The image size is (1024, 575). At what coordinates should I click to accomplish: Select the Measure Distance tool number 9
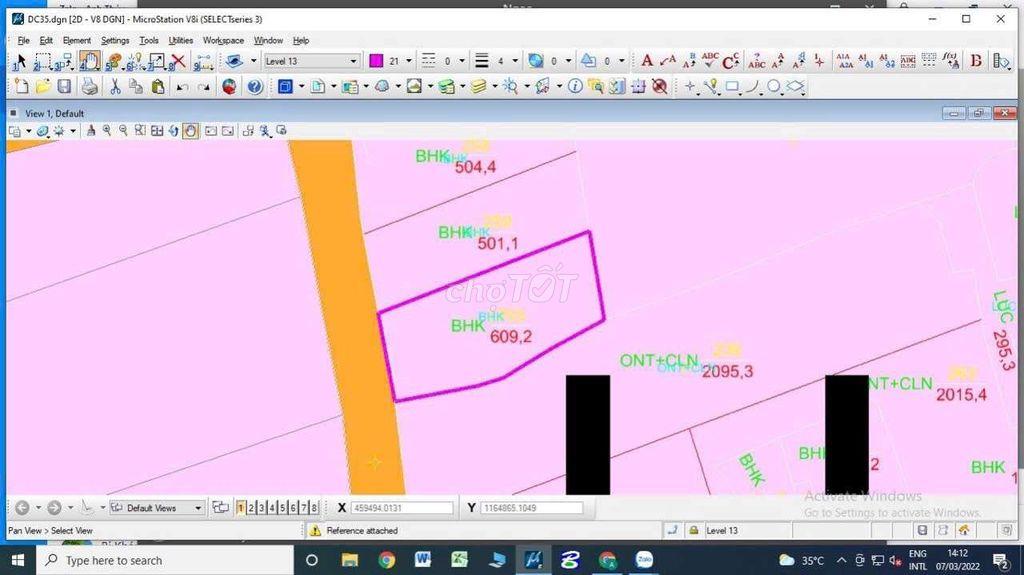pyautogui.click(x=203, y=61)
